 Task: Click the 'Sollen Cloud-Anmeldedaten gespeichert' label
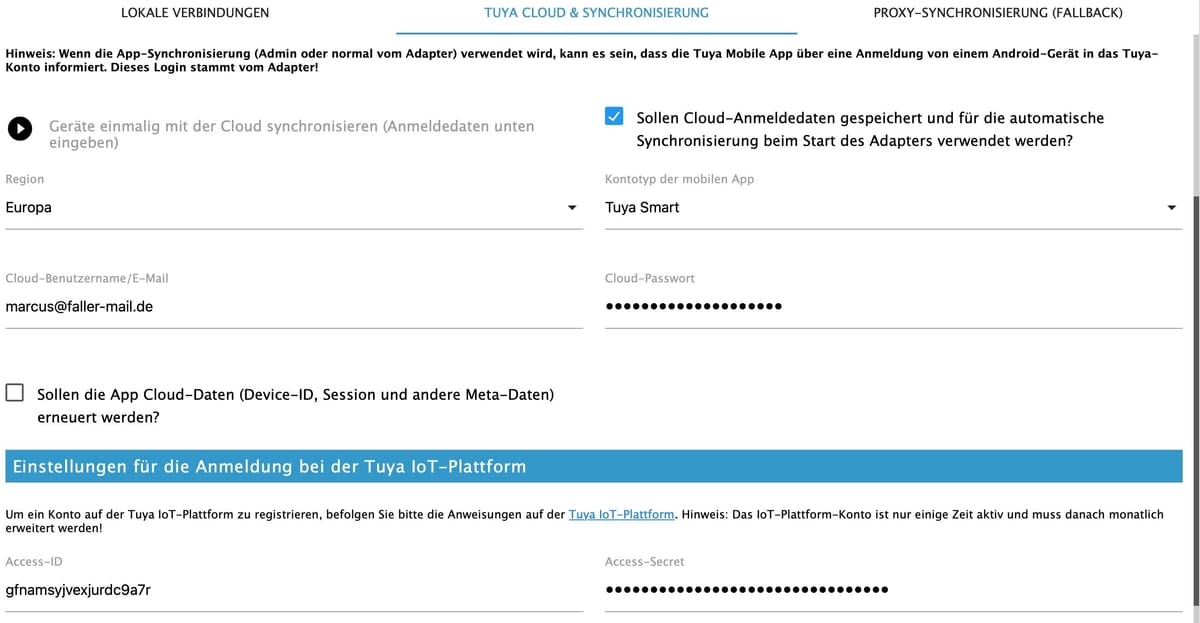point(870,129)
